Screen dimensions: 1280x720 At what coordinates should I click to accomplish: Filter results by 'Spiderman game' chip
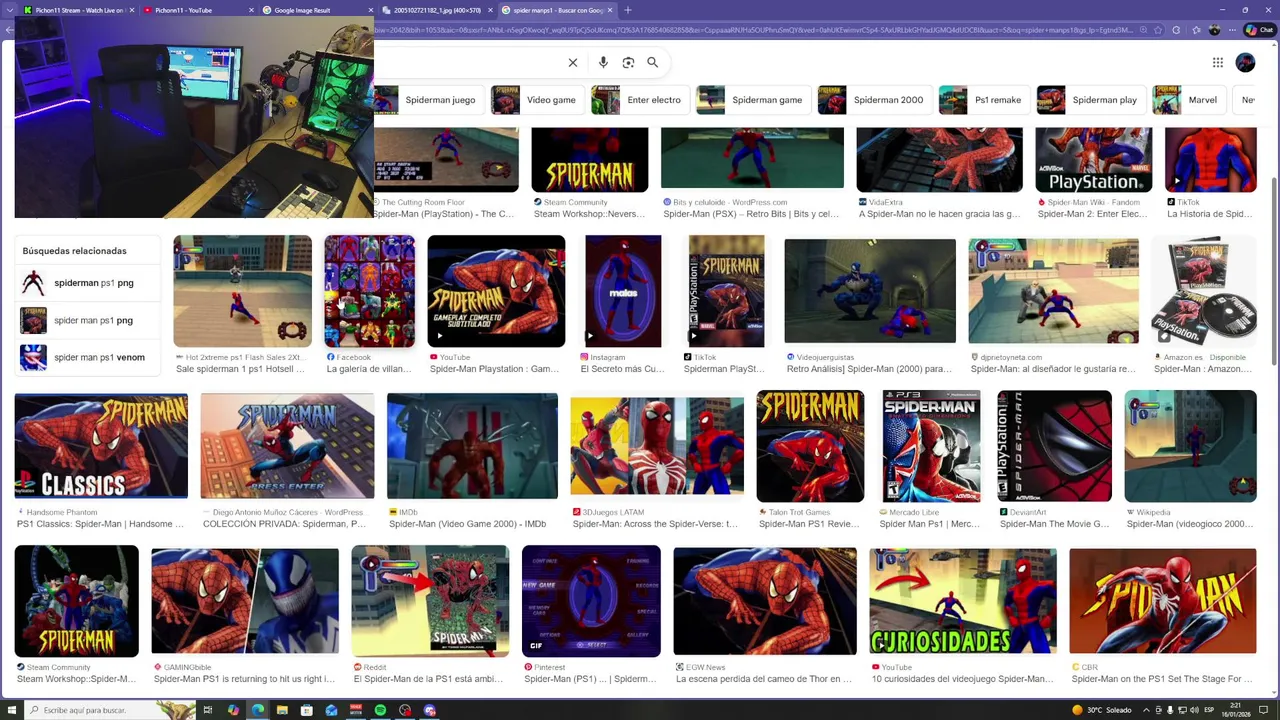pyautogui.click(x=753, y=100)
